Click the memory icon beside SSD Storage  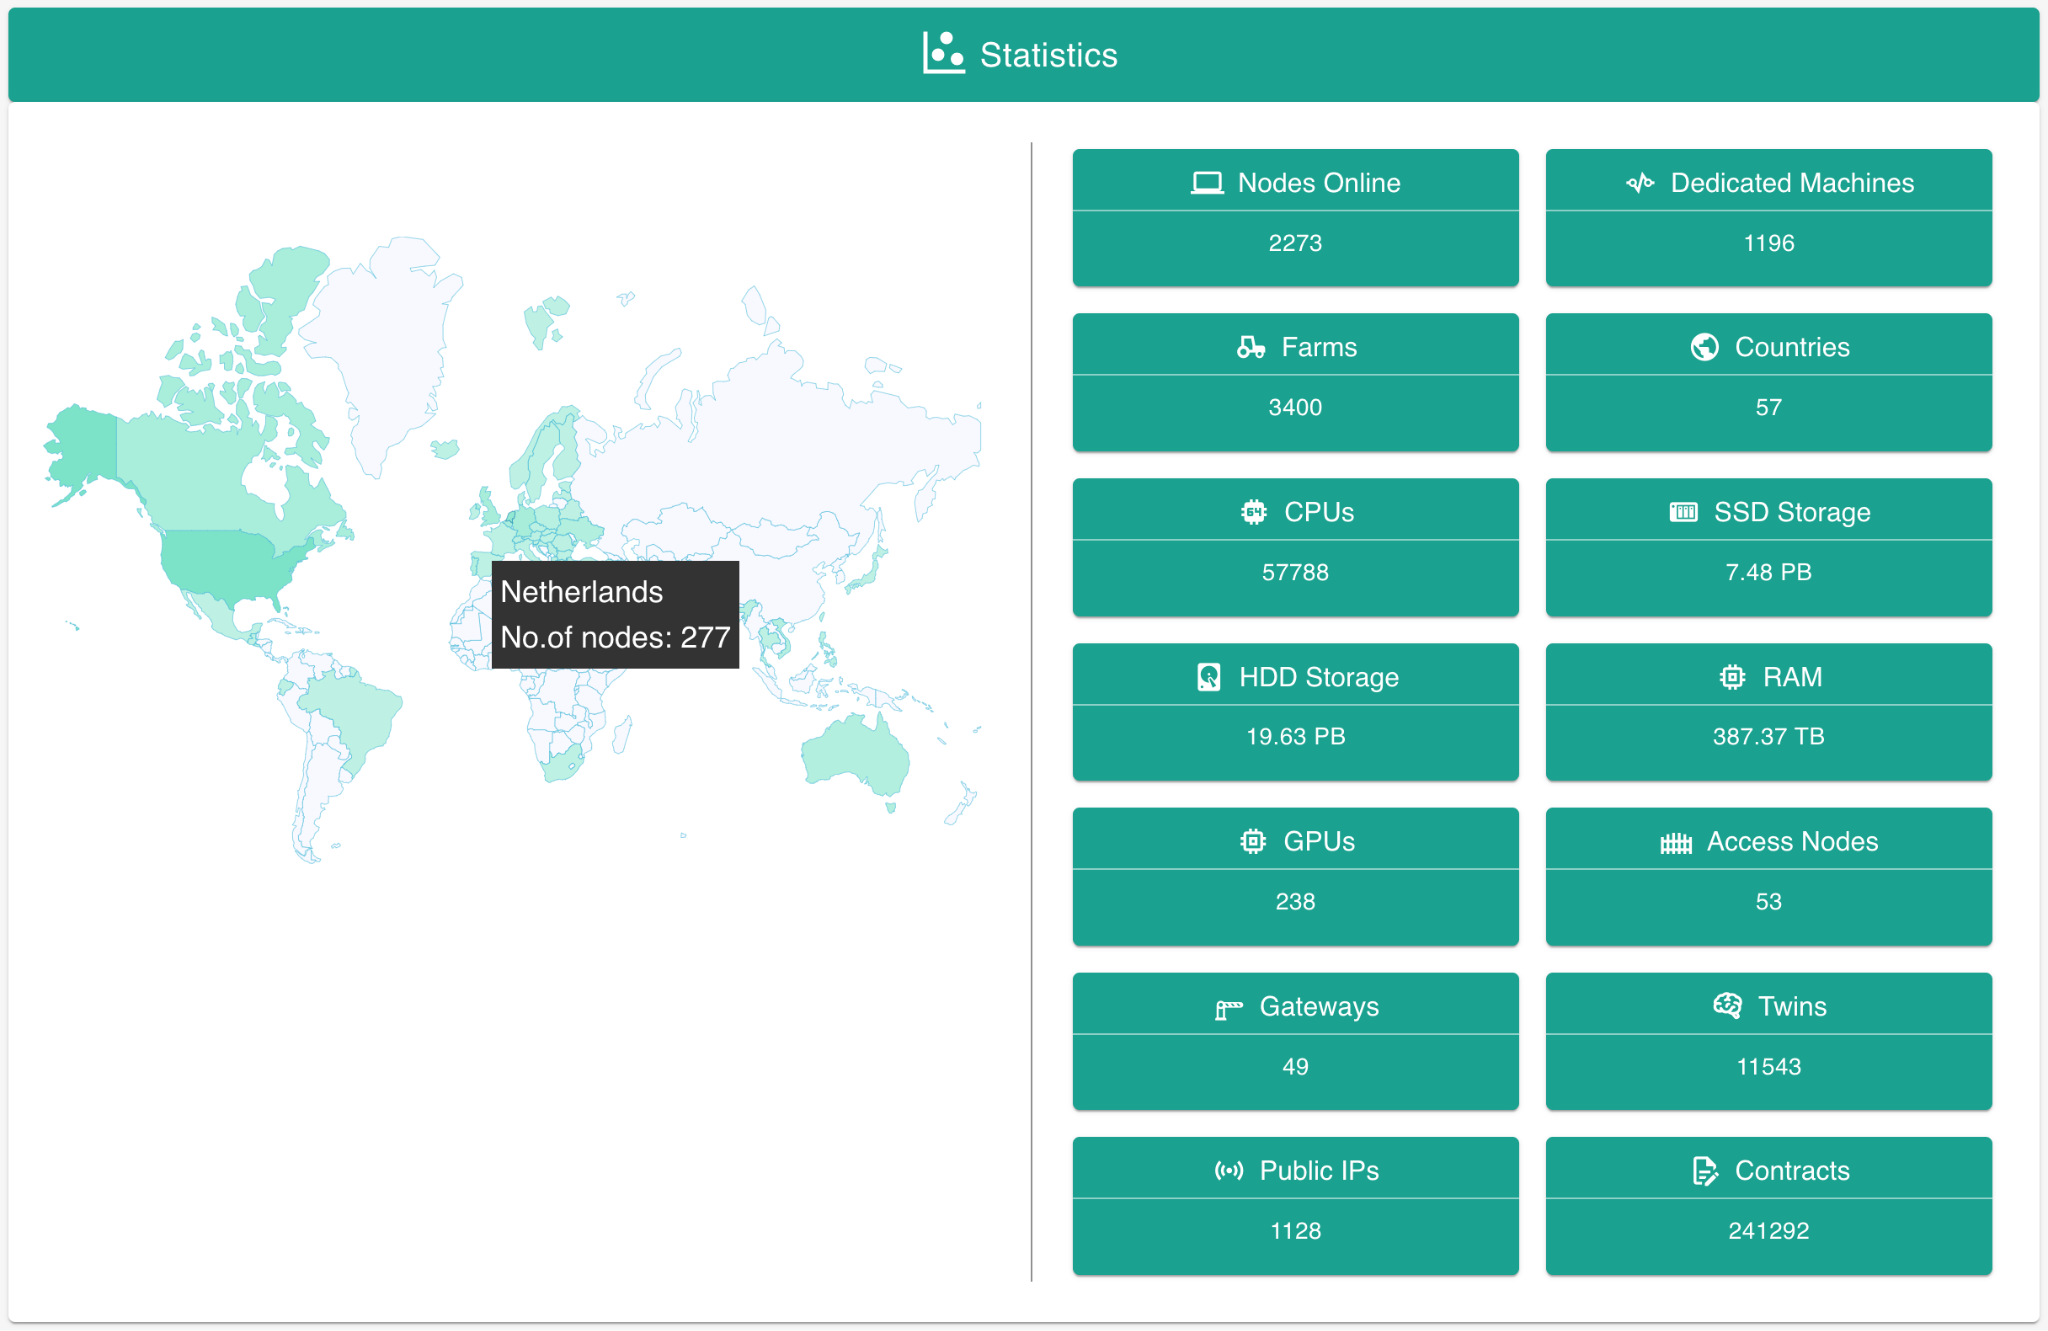(1683, 512)
